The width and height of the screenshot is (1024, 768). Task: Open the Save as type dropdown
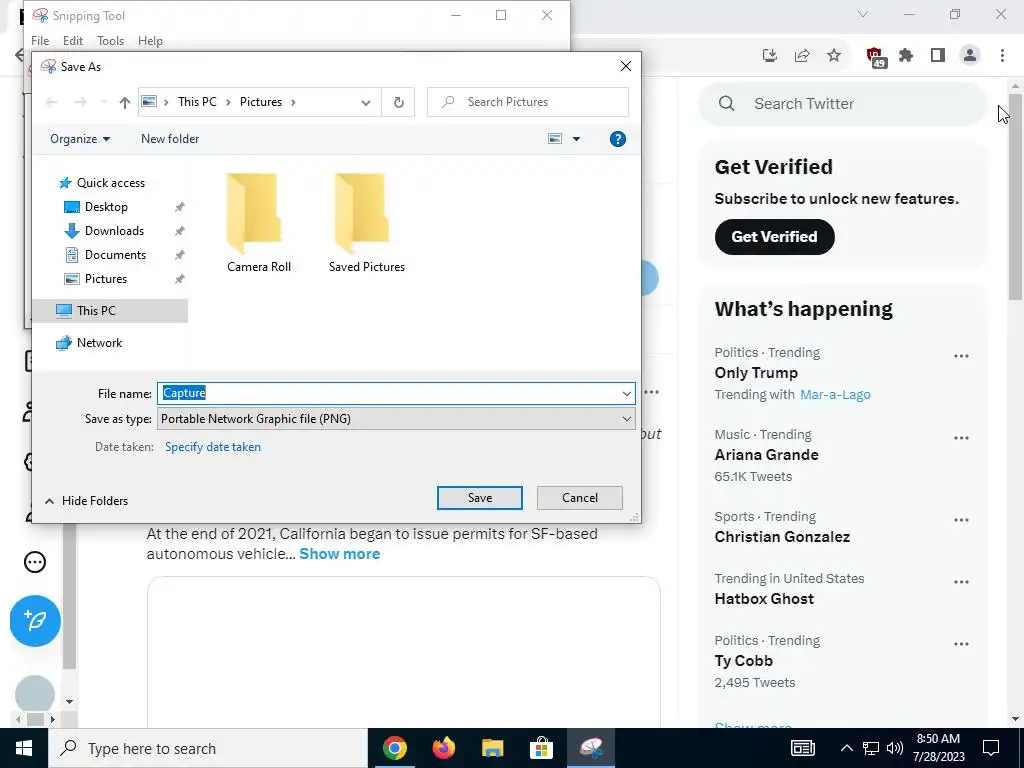pyautogui.click(x=626, y=419)
